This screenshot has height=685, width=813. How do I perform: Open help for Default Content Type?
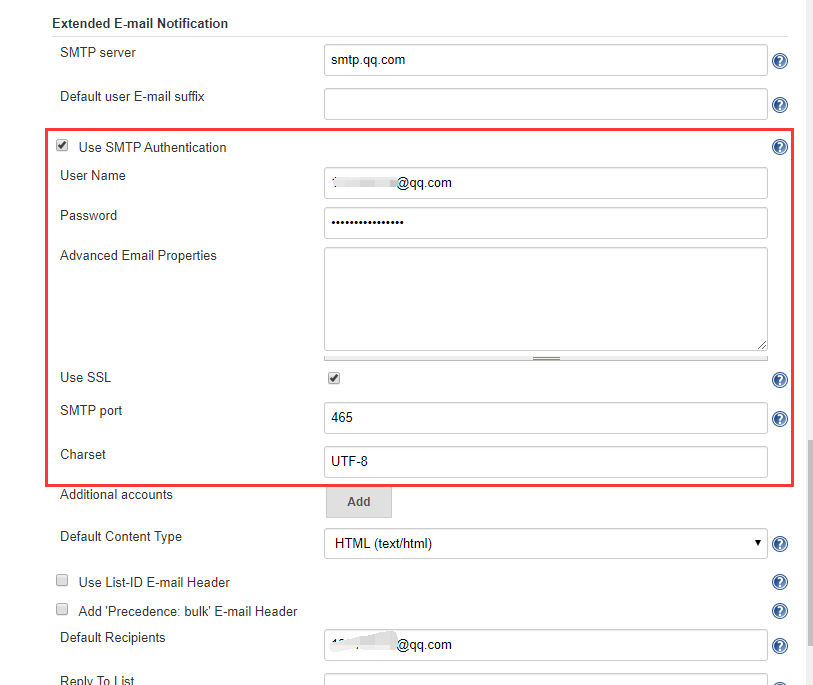(x=780, y=544)
